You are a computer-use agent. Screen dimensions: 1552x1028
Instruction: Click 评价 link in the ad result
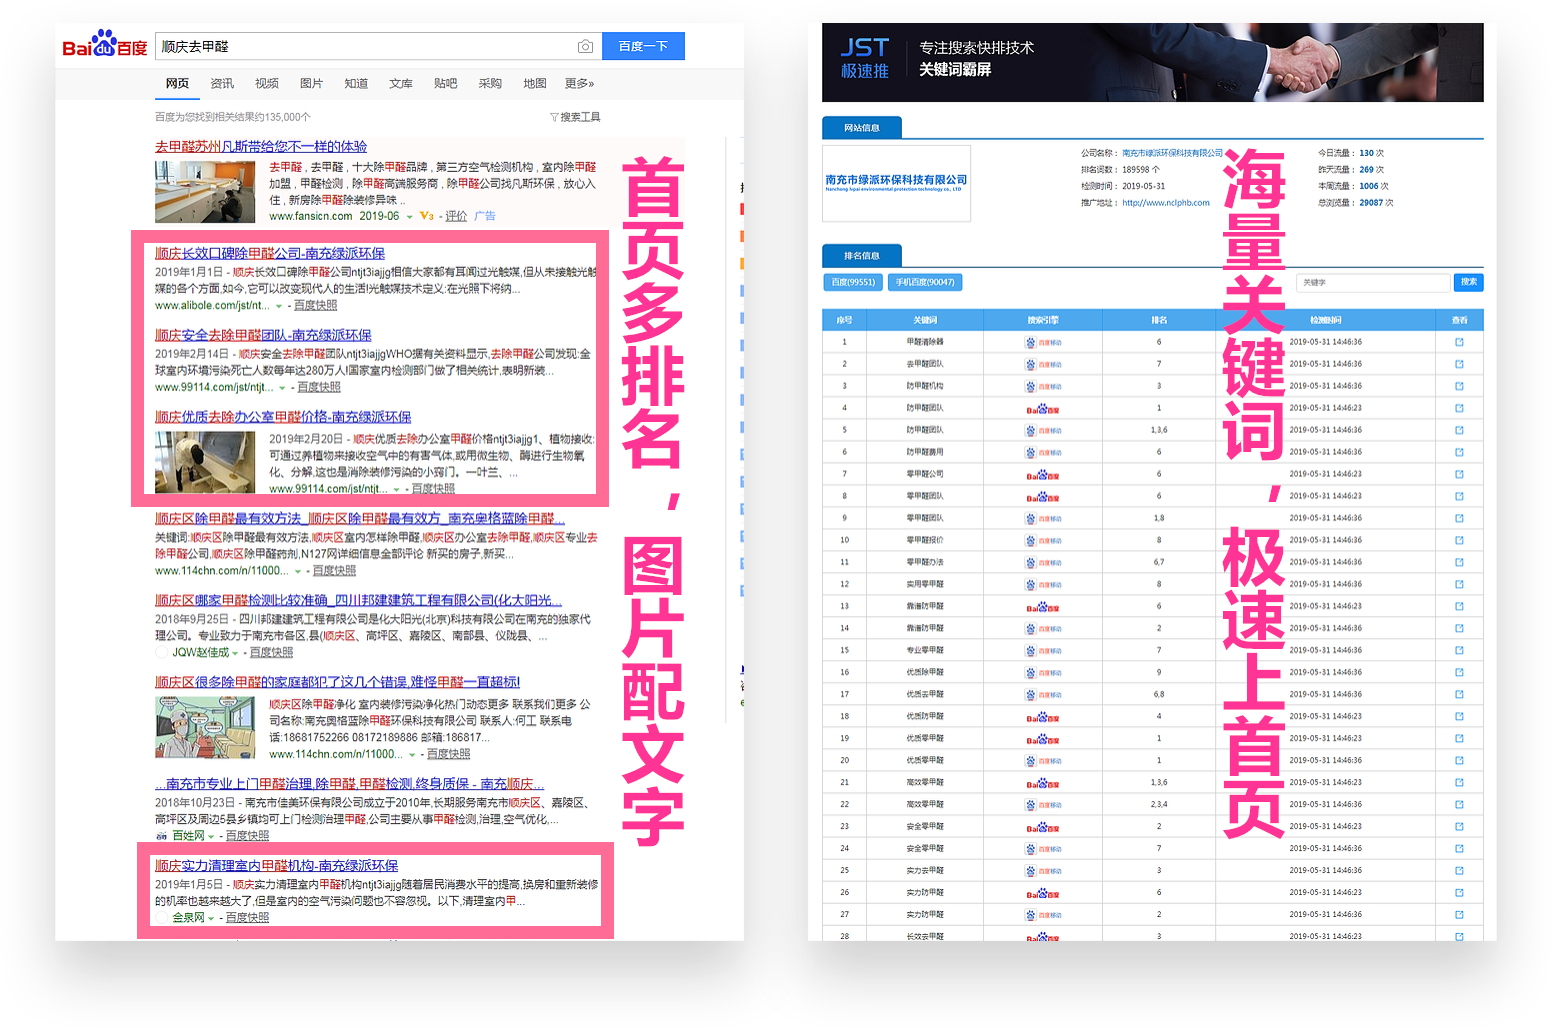[456, 216]
